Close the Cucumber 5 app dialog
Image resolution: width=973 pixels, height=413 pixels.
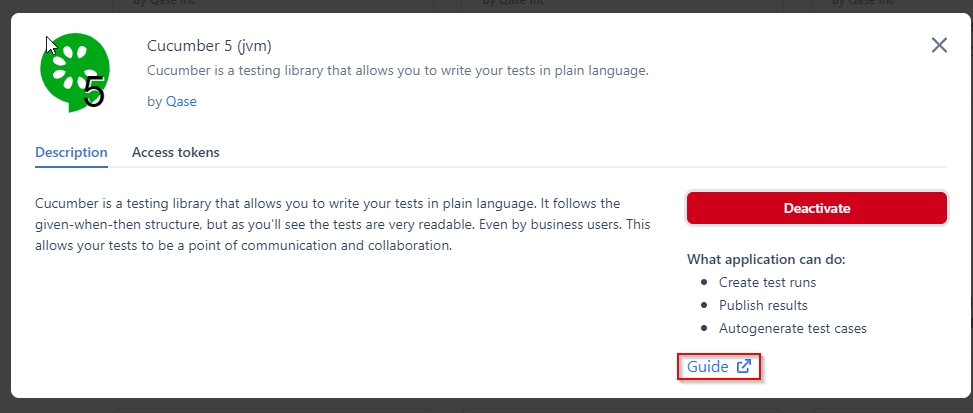[x=939, y=45]
